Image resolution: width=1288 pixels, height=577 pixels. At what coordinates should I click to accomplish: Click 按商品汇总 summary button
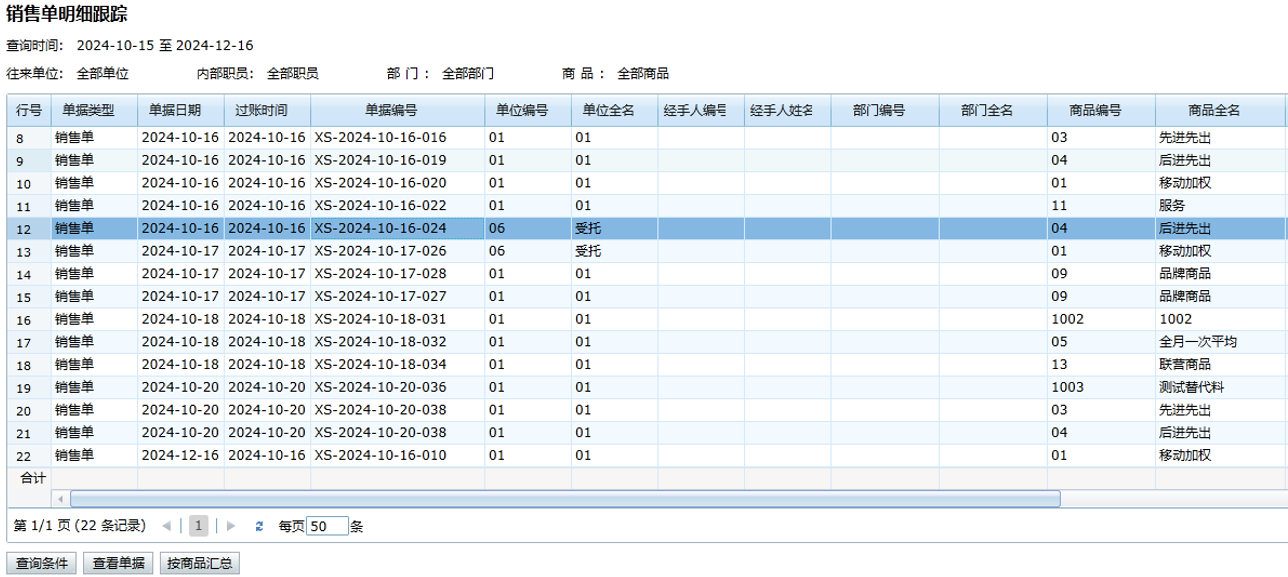pyautogui.click(x=199, y=563)
